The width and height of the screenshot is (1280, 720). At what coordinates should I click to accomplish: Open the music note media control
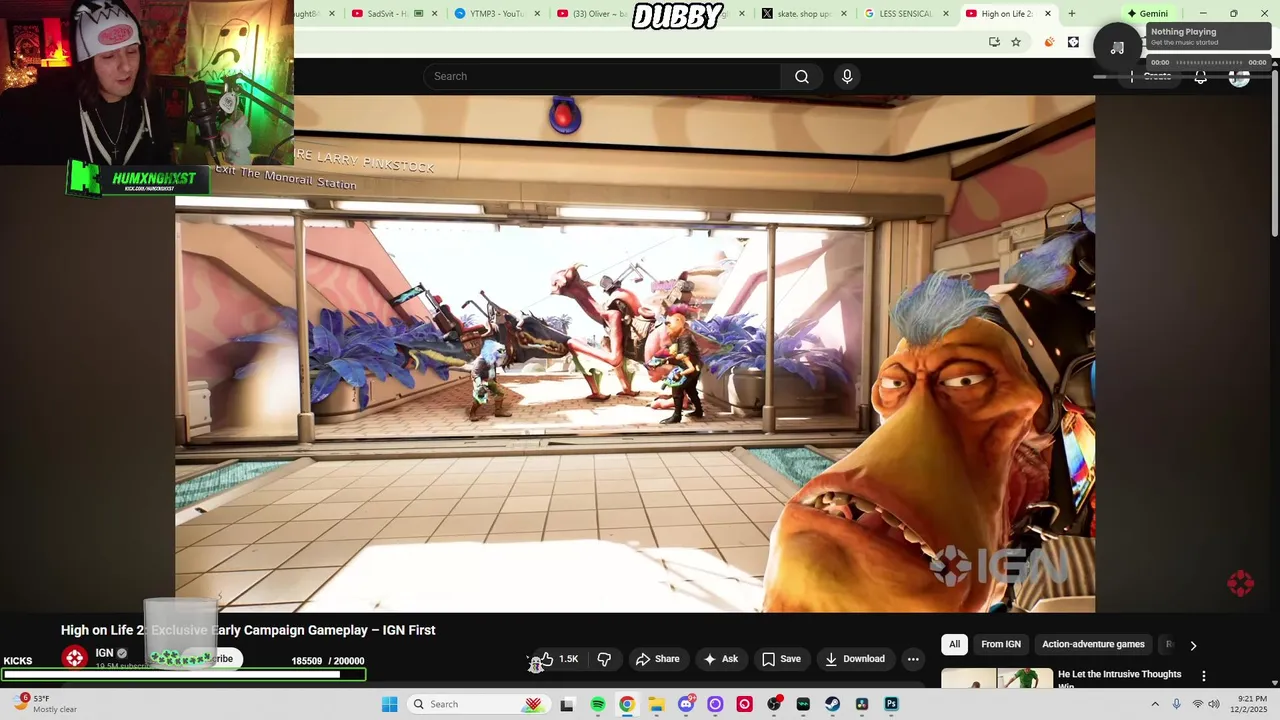tap(1117, 47)
